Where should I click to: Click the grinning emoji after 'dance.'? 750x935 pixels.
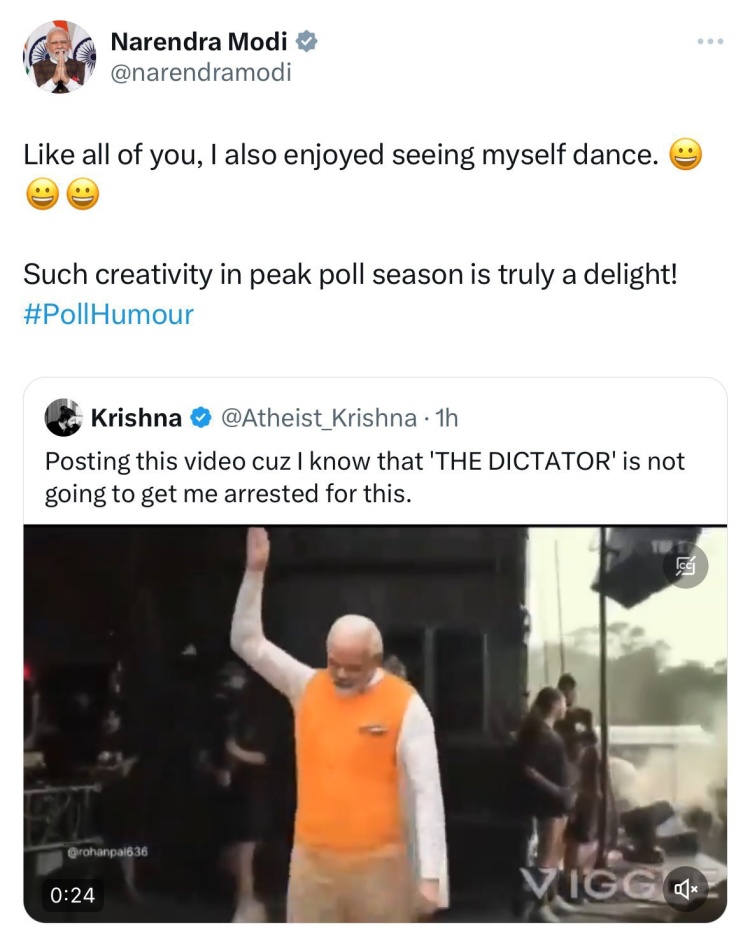pyautogui.click(x=685, y=155)
